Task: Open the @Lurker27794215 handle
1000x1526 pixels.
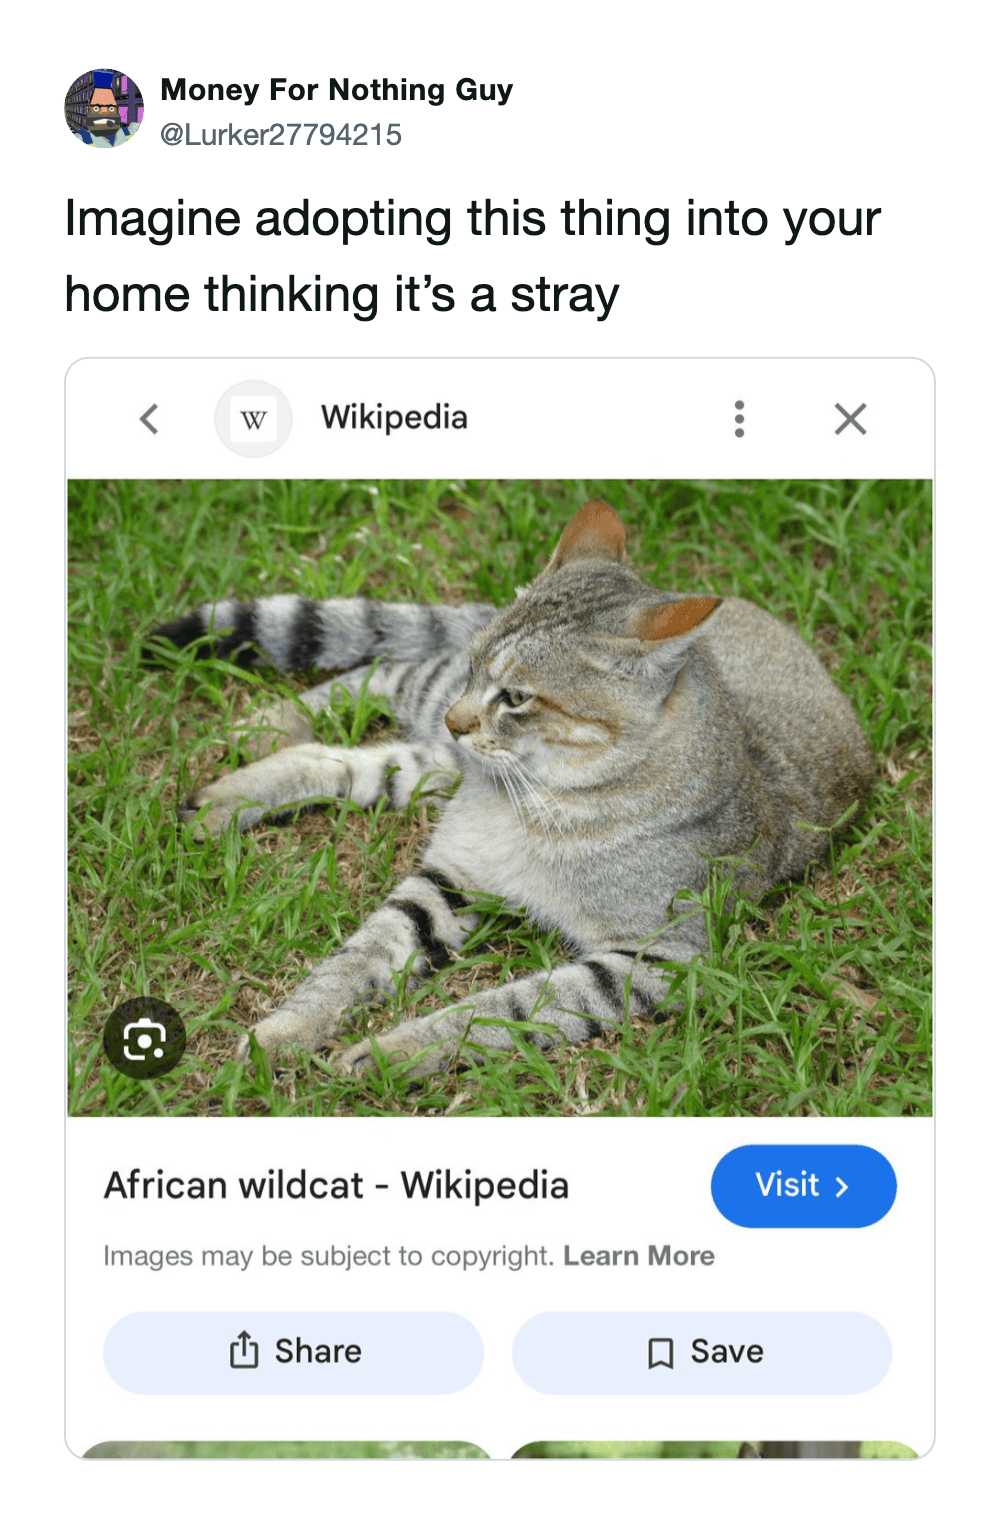Action: pyautogui.click(x=281, y=135)
